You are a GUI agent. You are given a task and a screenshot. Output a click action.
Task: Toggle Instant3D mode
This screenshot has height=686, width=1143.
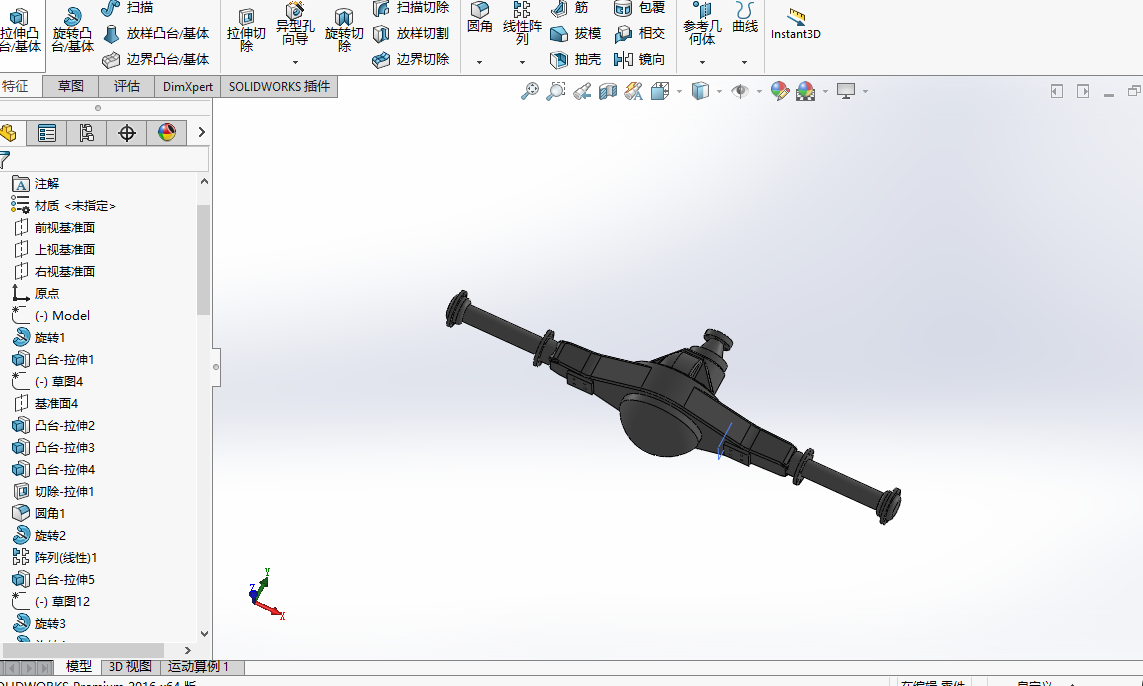[795, 24]
